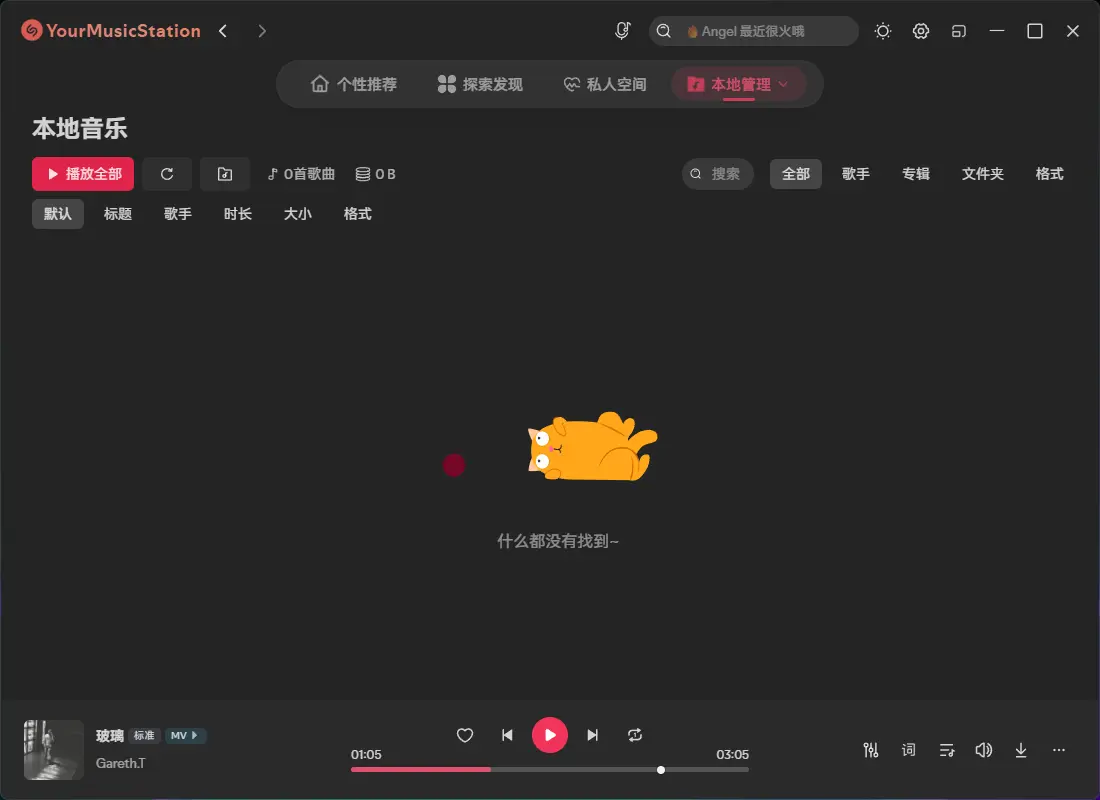
Task: Click the total duration 03:05
Action: (732, 754)
